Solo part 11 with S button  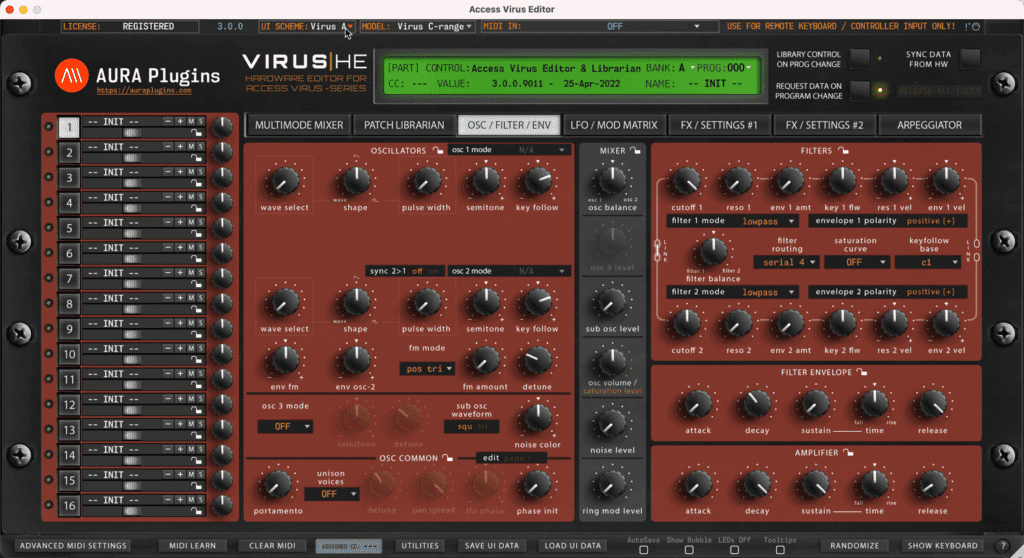(x=200, y=374)
